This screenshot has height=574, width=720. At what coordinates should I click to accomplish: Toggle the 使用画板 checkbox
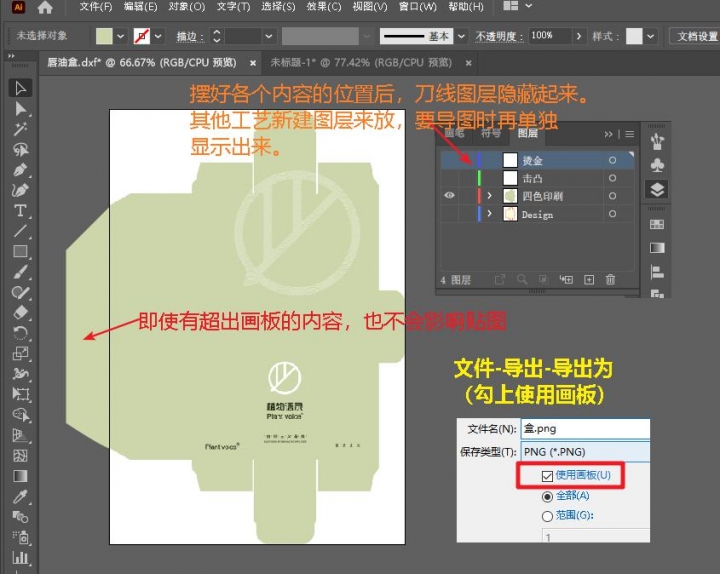tap(546, 475)
